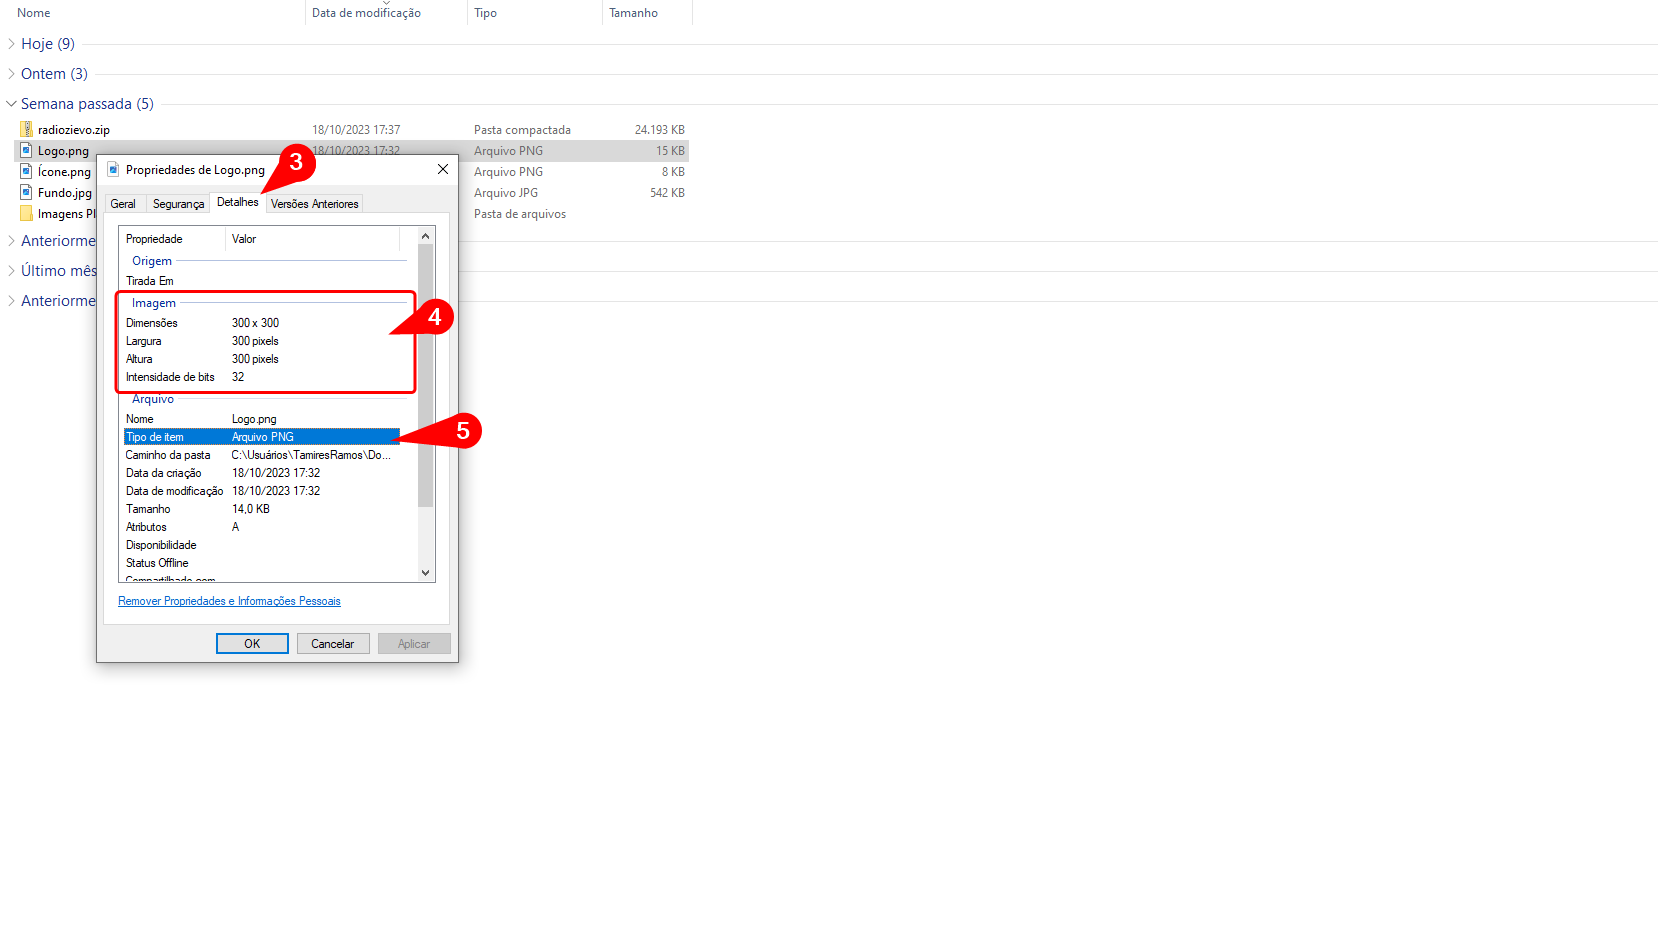Click the Propriedades dialog title icon
The image size is (1665, 928).
114,169
